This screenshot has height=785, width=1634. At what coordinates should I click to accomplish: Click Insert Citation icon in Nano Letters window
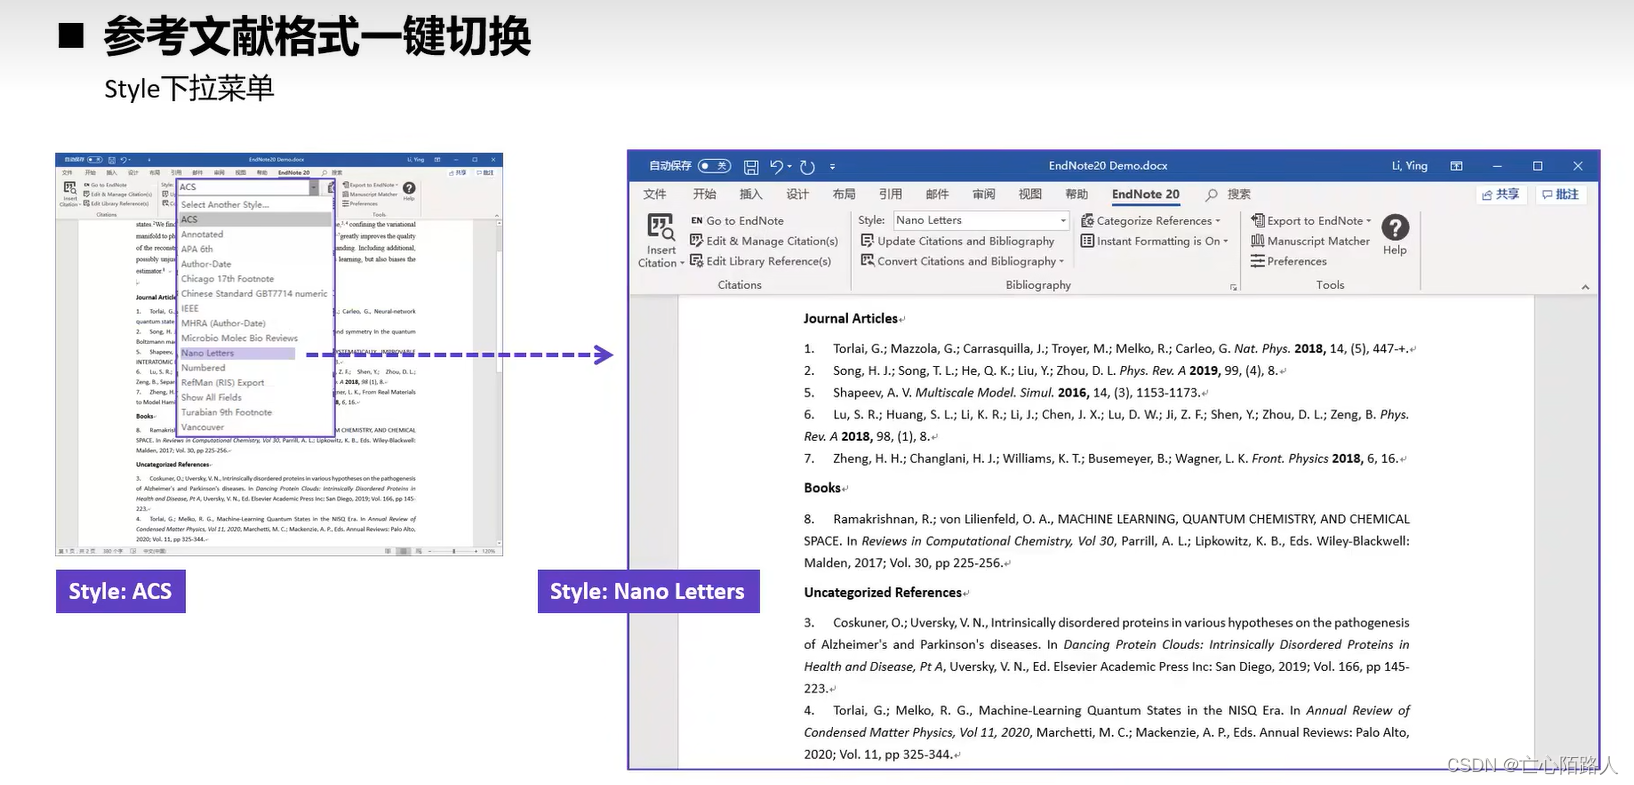coord(660,227)
